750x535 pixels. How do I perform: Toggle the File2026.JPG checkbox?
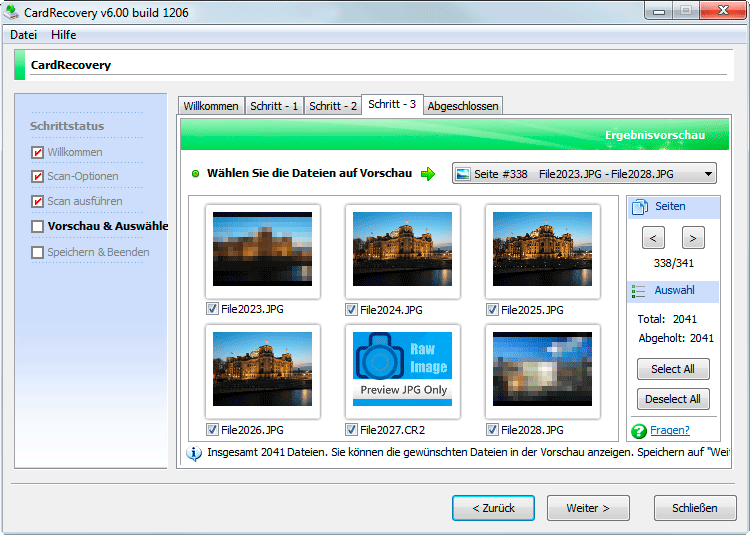212,429
